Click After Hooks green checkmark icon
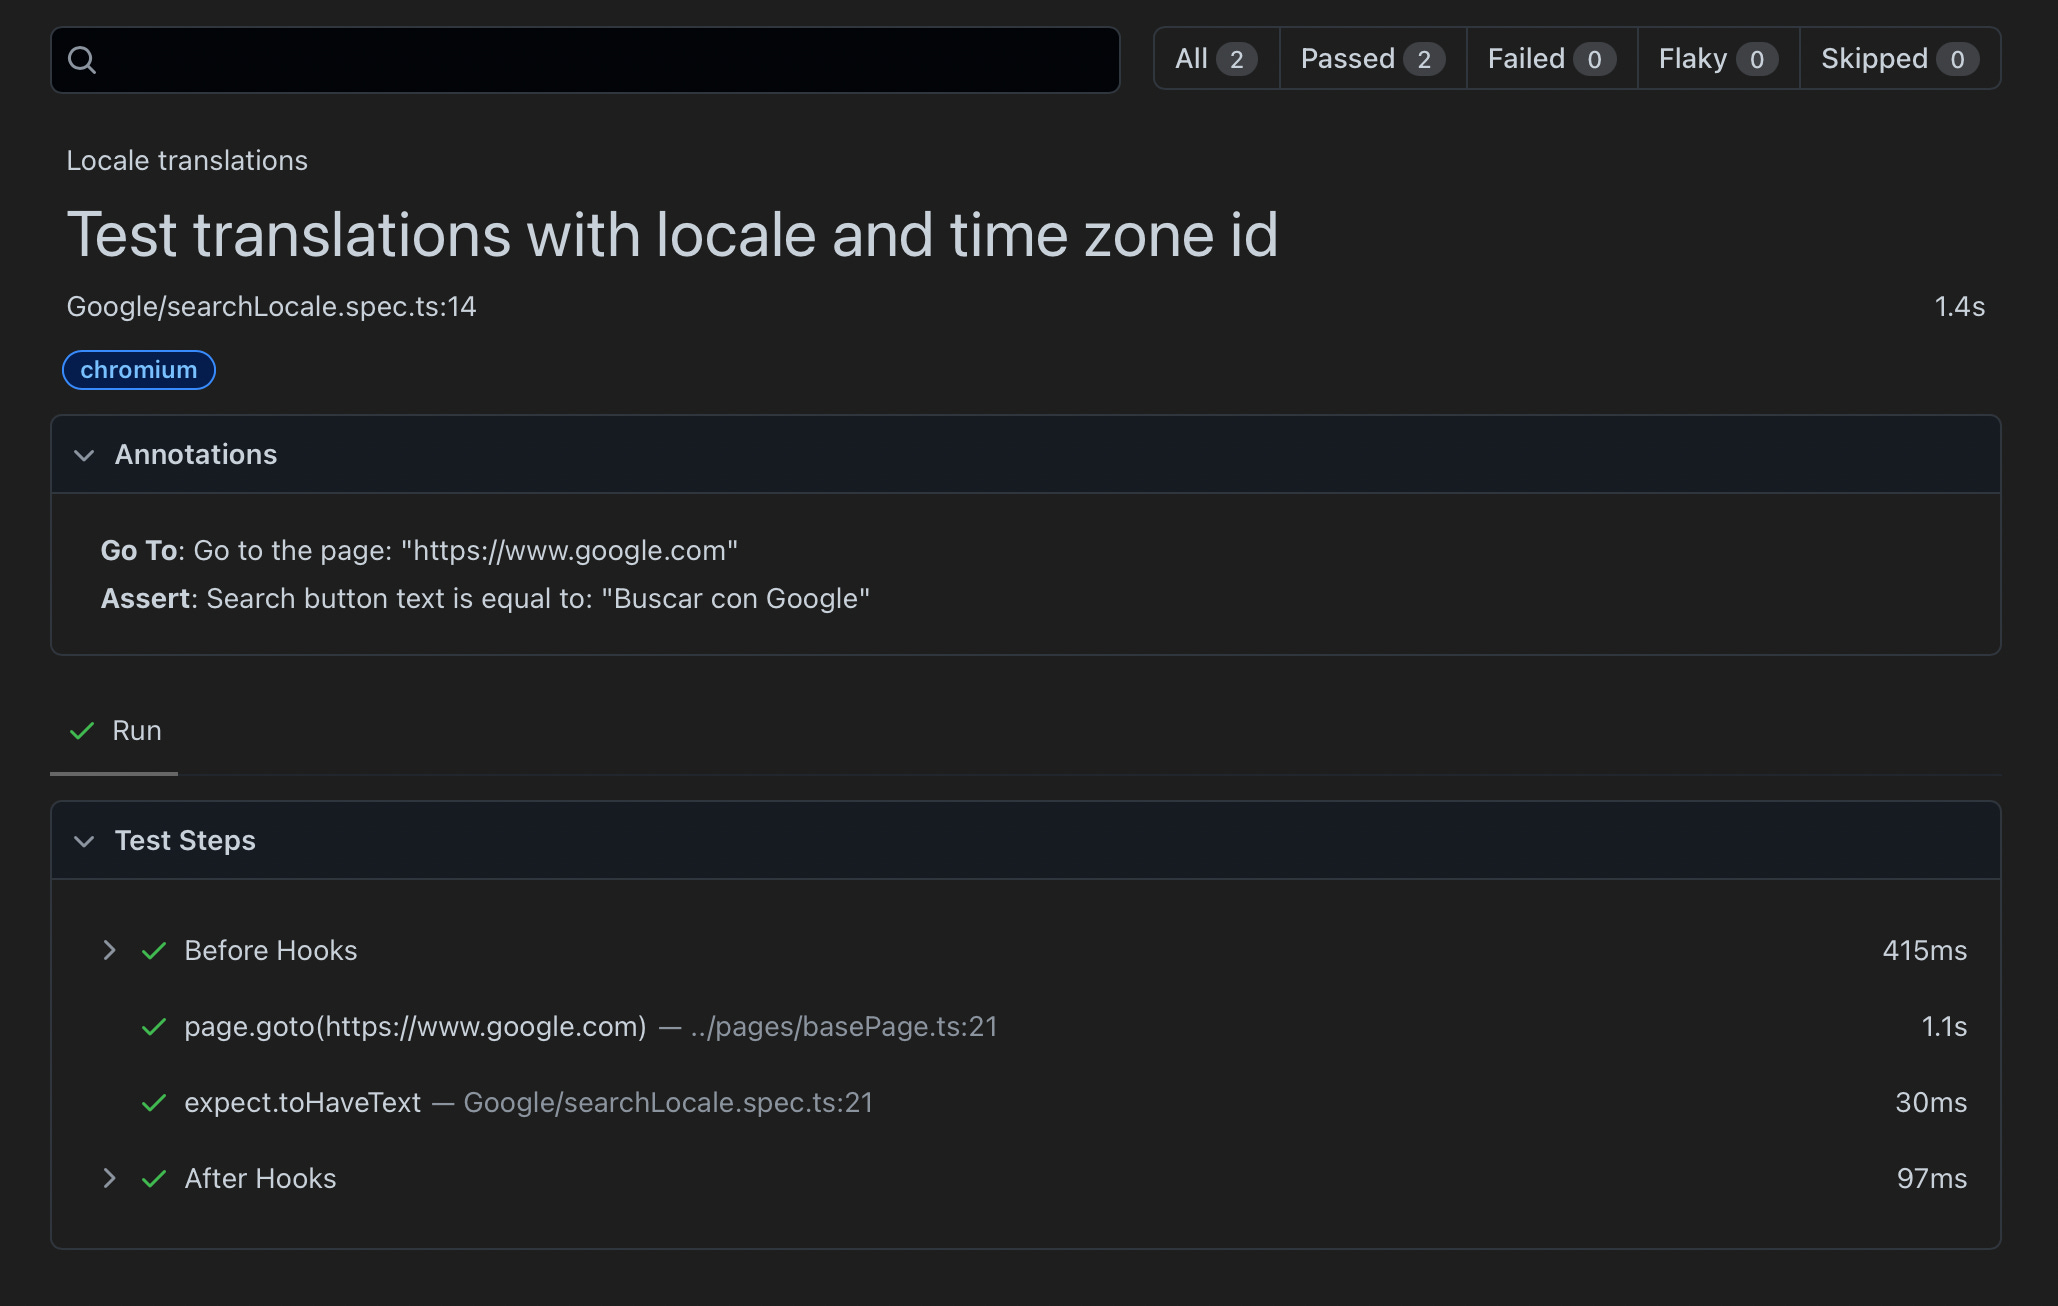2058x1306 pixels. tap(154, 1179)
